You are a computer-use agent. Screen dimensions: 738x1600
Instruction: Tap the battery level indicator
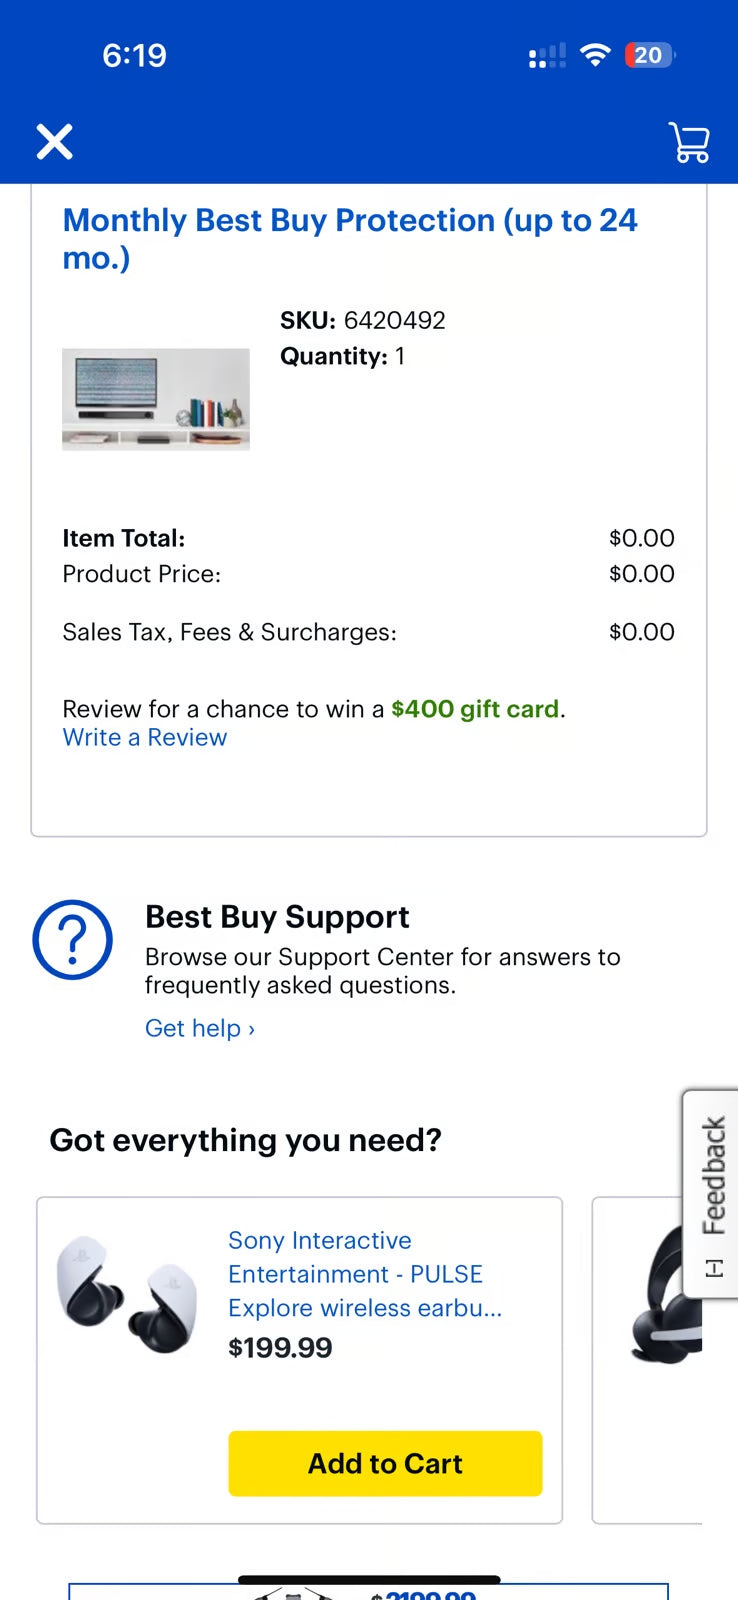(x=649, y=56)
